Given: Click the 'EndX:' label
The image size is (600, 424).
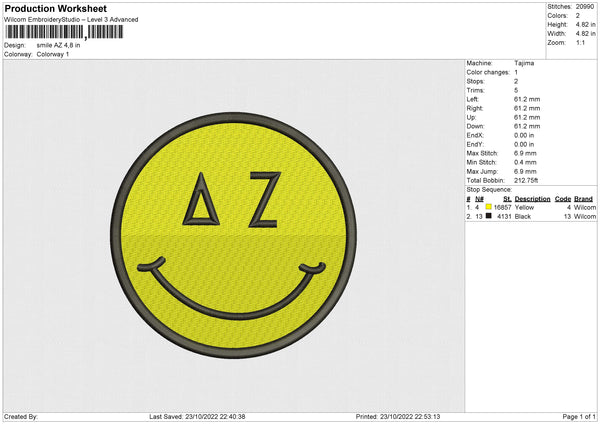Looking at the screenshot, I should pos(475,135).
